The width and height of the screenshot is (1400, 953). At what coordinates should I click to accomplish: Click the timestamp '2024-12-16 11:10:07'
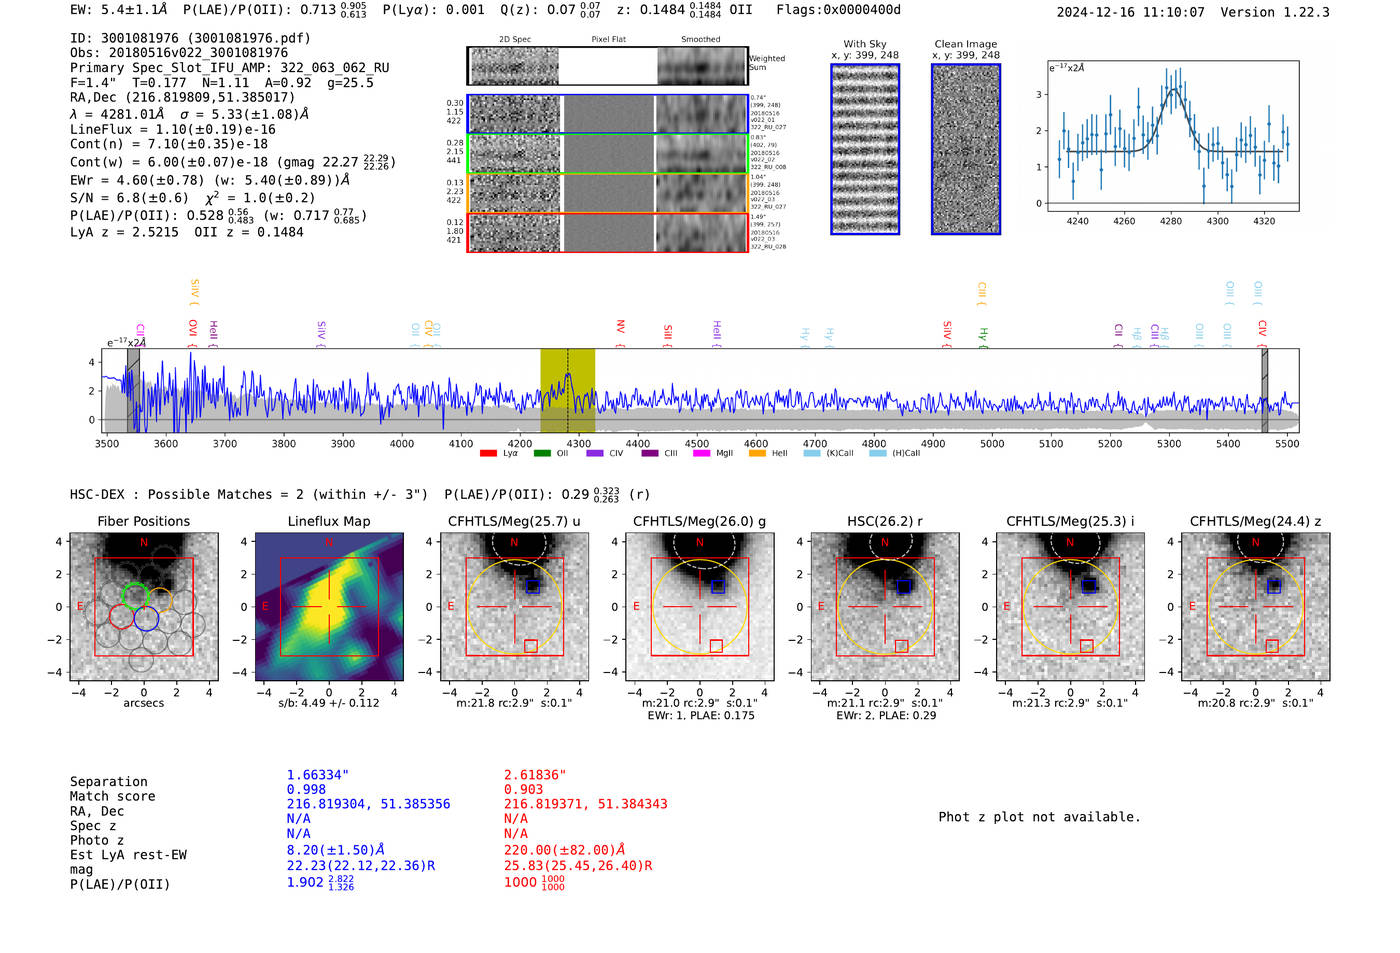pos(1131,12)
